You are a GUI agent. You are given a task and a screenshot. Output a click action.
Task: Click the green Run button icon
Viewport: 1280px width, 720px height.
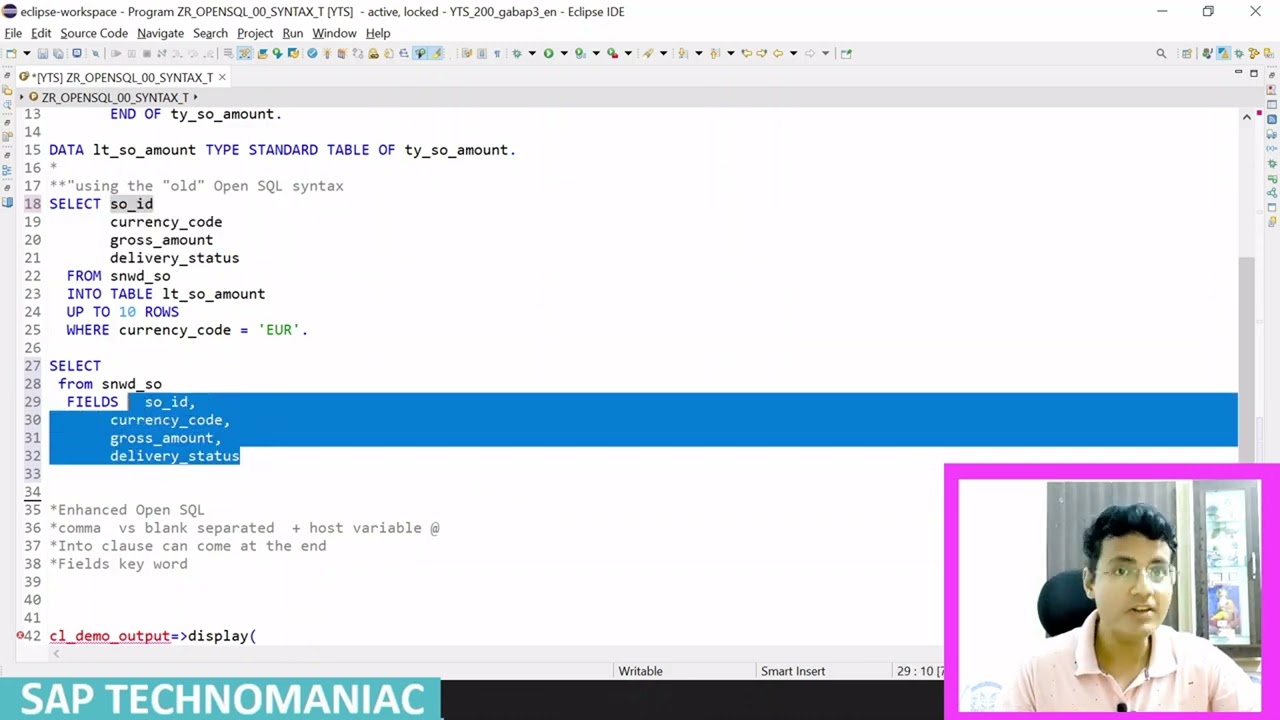[548, 53]
